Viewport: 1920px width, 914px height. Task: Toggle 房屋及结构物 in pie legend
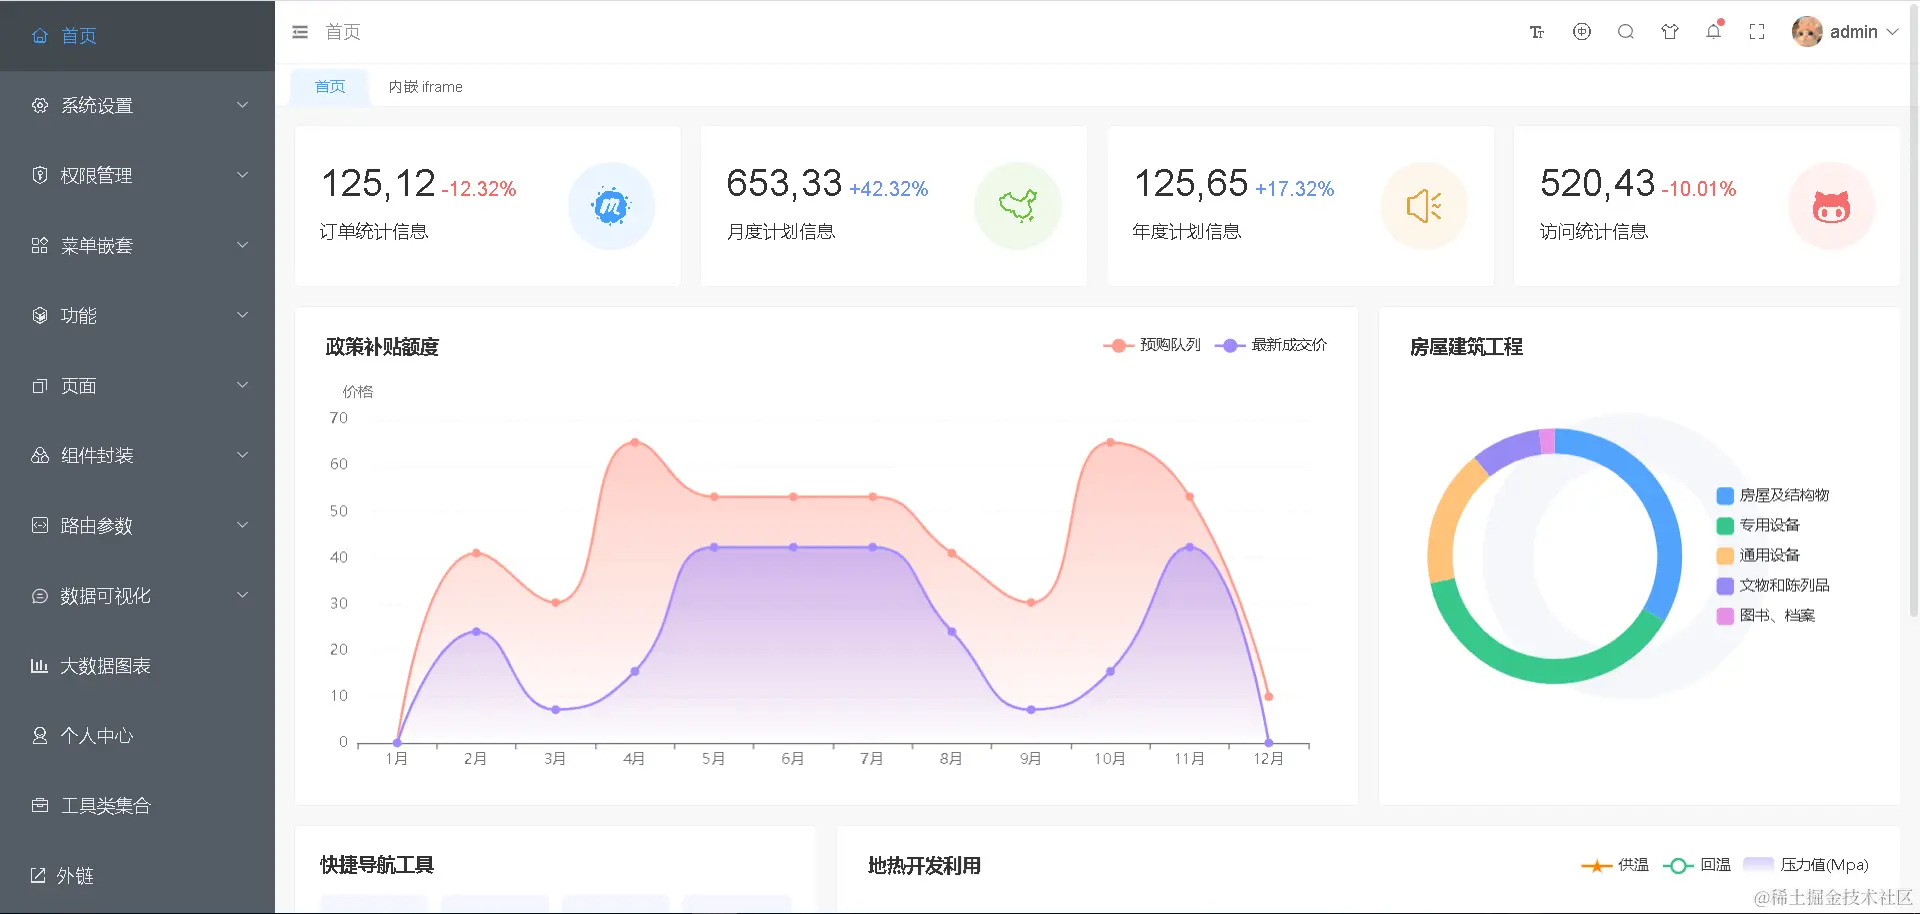pyautogui.click(x=1773, y=495)
